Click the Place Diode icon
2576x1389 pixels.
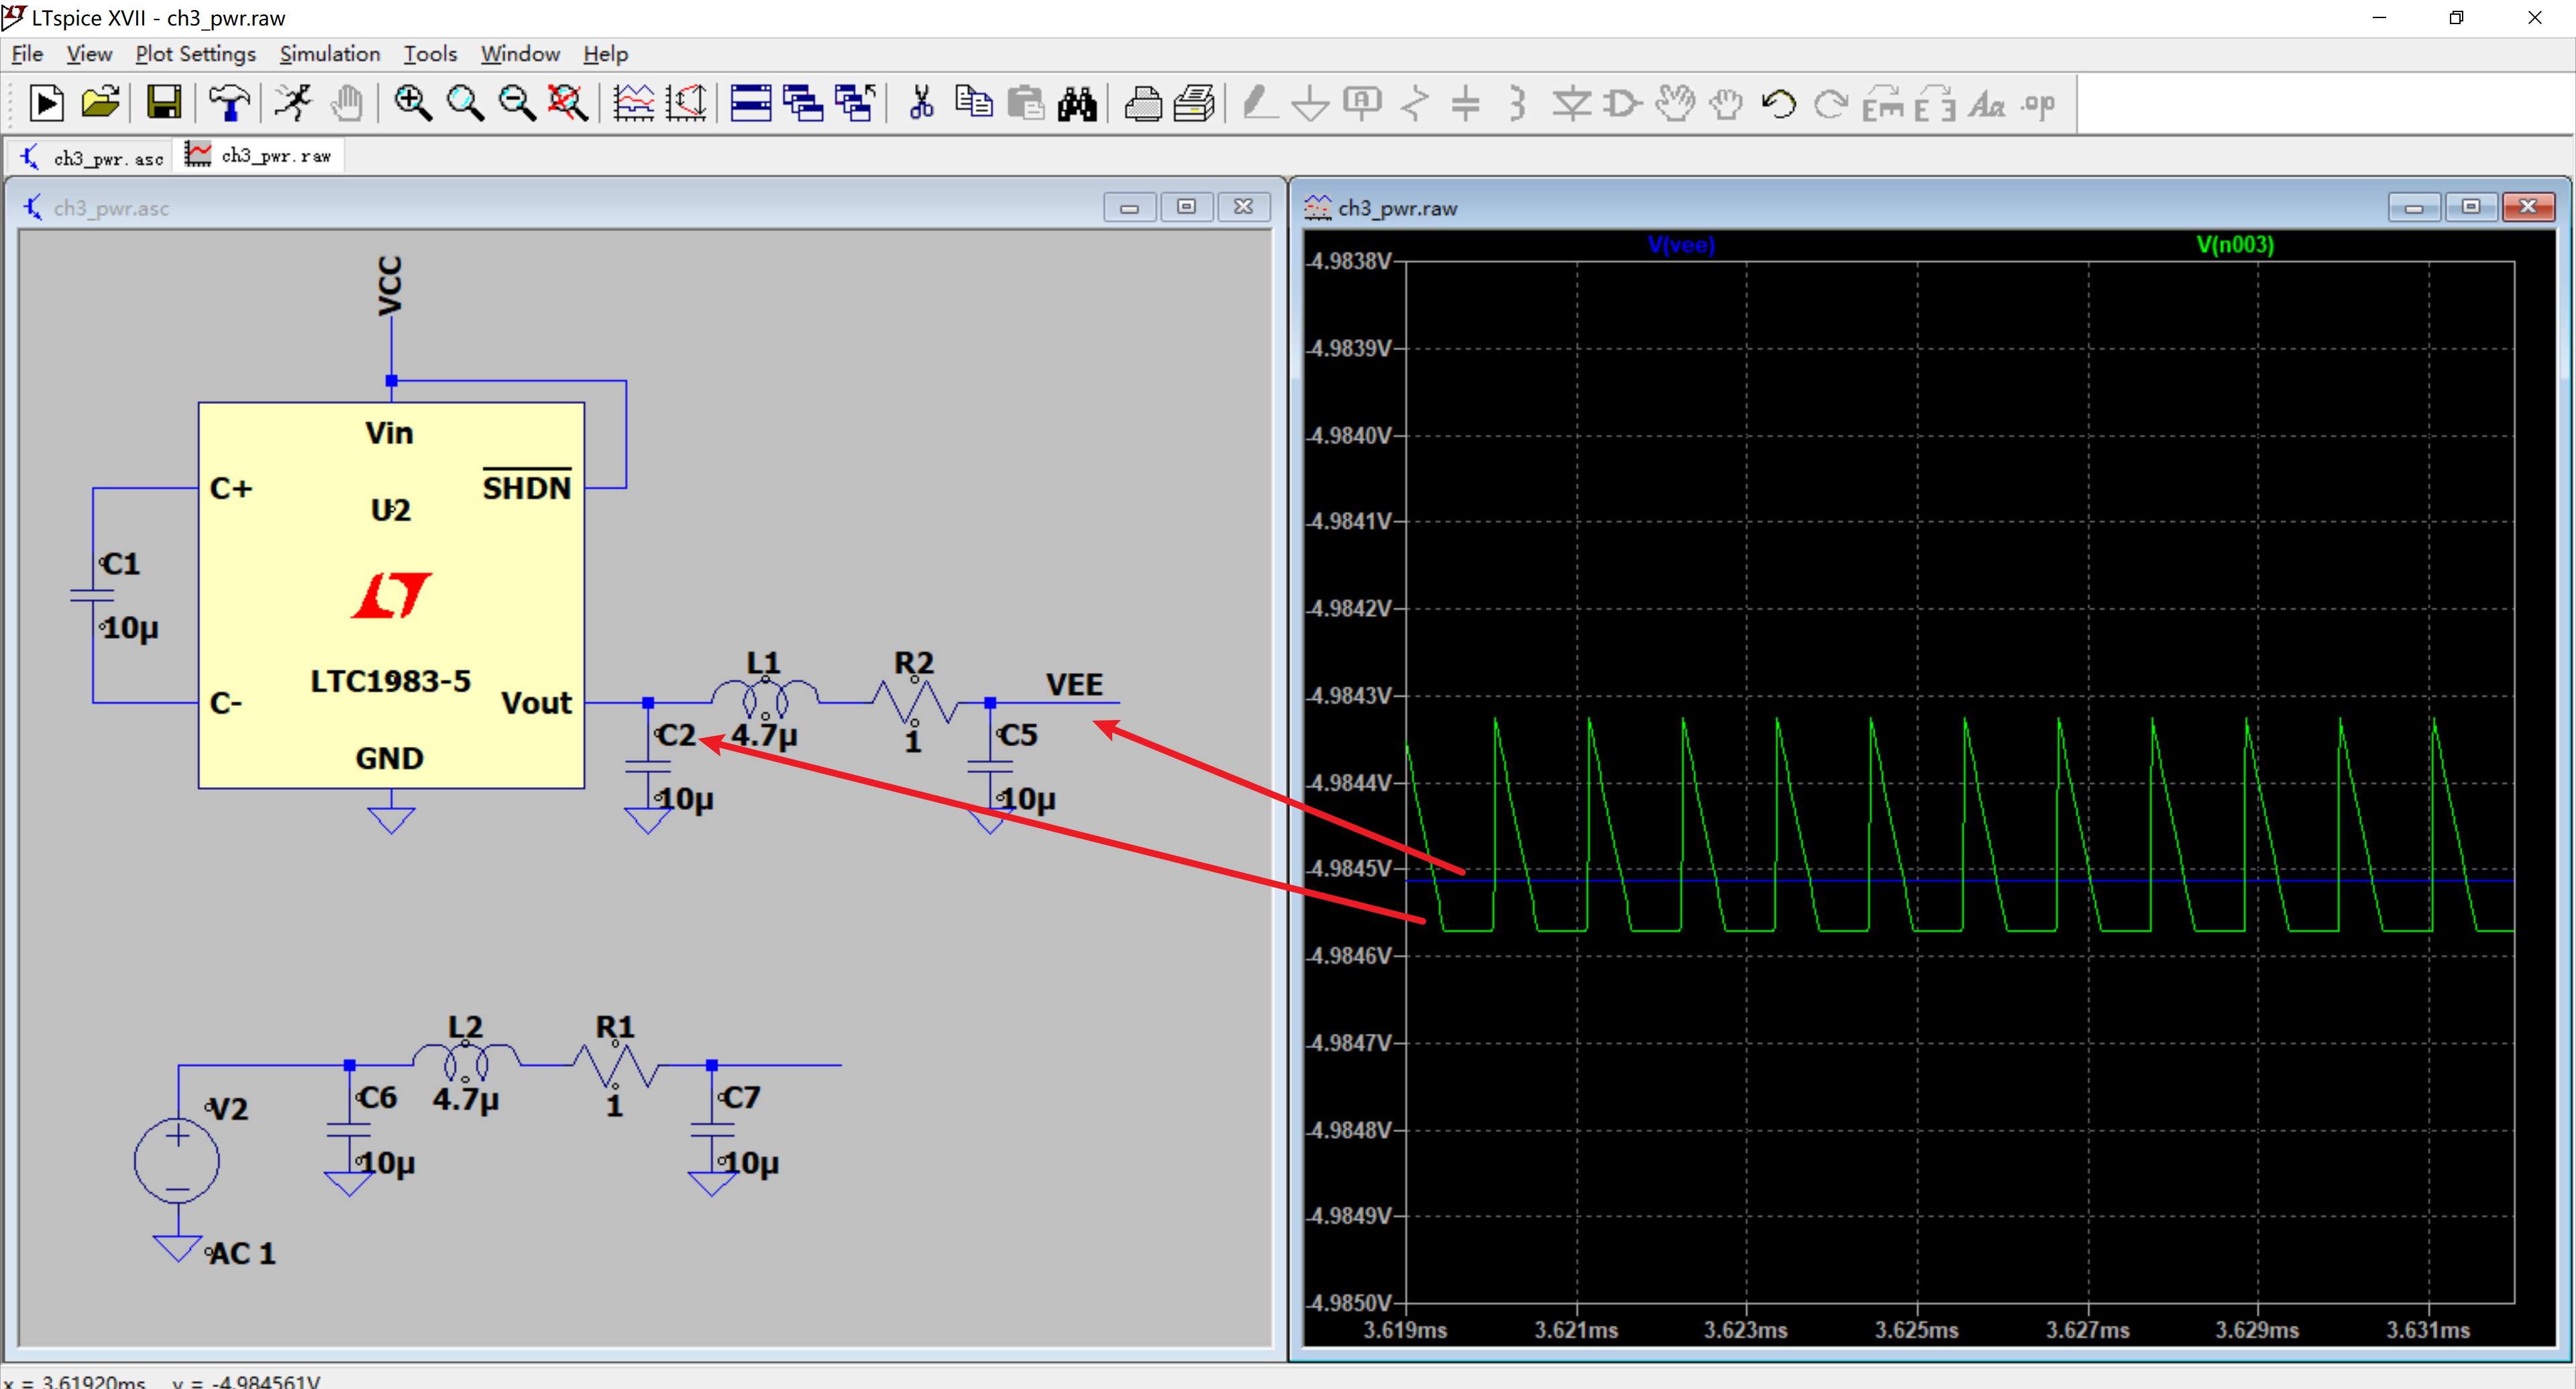[1571, 103]
